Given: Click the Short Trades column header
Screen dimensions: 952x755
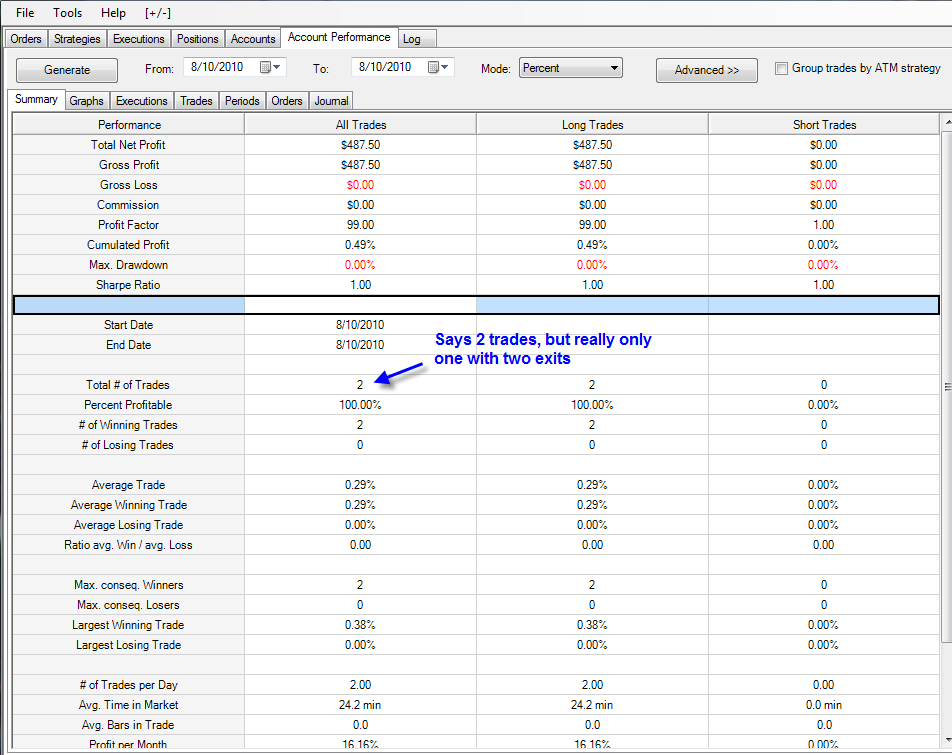Looking at the screenshot, I should 824,124.
